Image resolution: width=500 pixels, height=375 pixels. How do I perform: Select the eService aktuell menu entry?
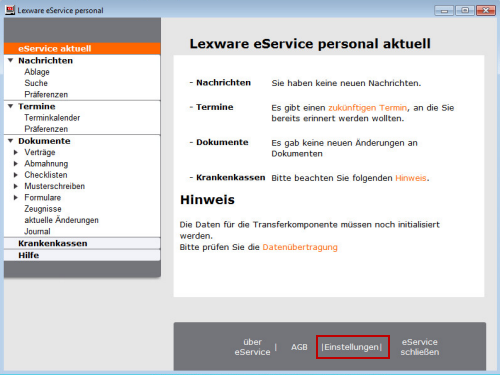pyautogui.click(x=82, y=49)
